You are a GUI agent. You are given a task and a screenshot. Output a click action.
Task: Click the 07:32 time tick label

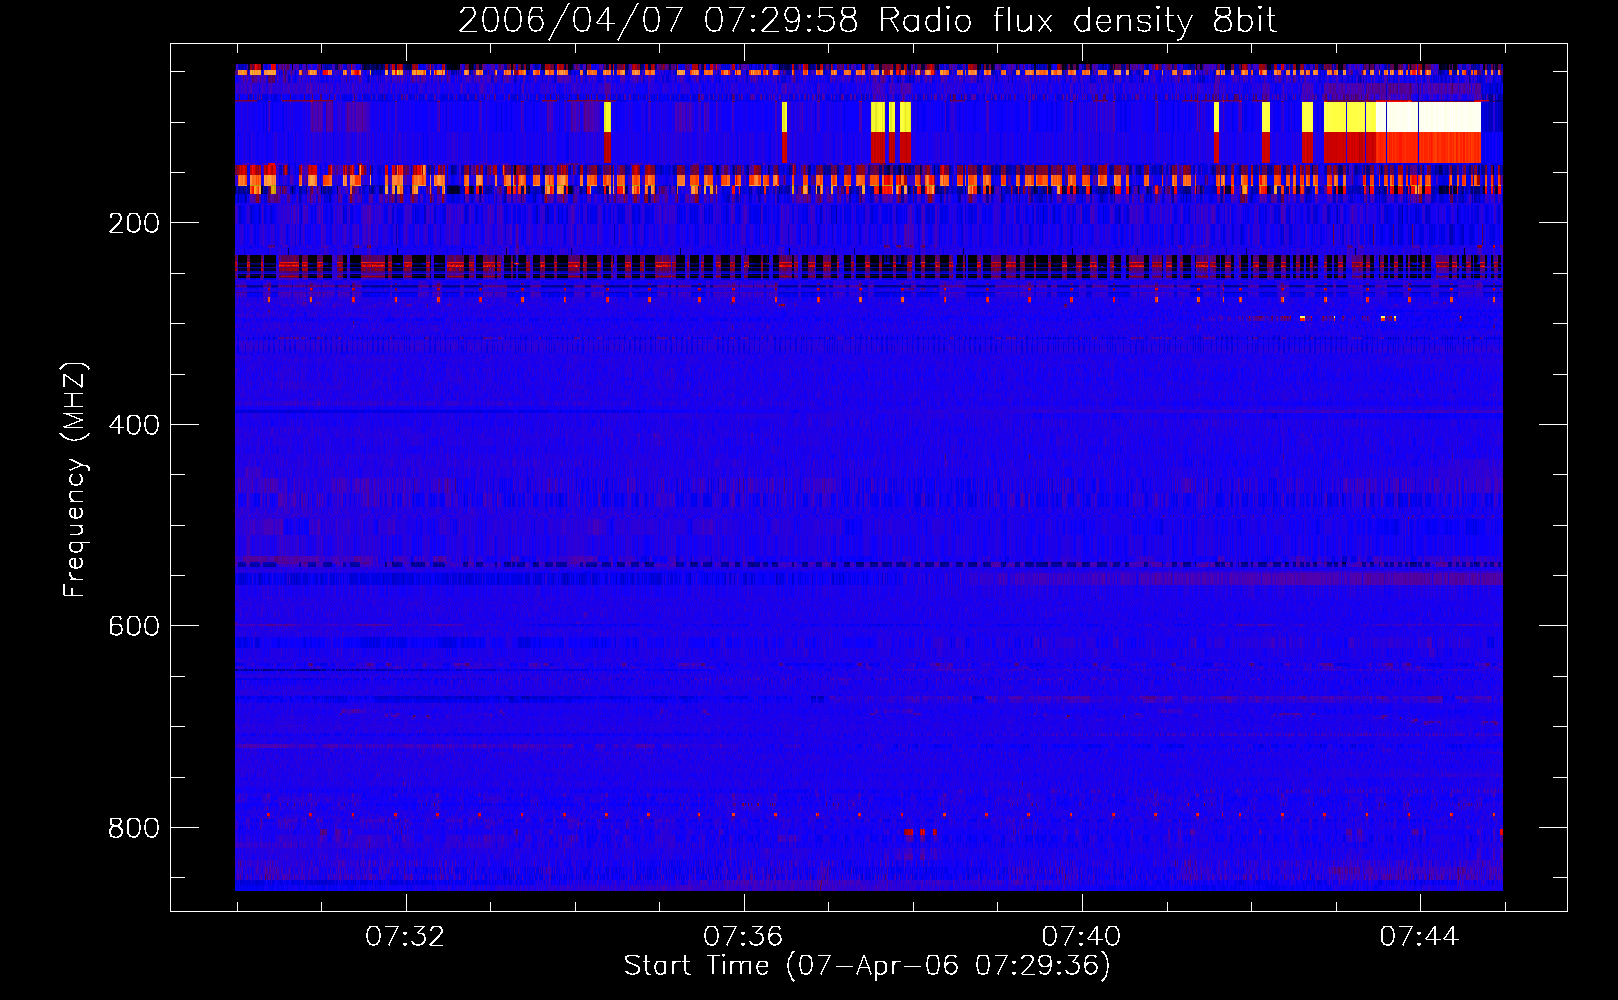(405, 937)
